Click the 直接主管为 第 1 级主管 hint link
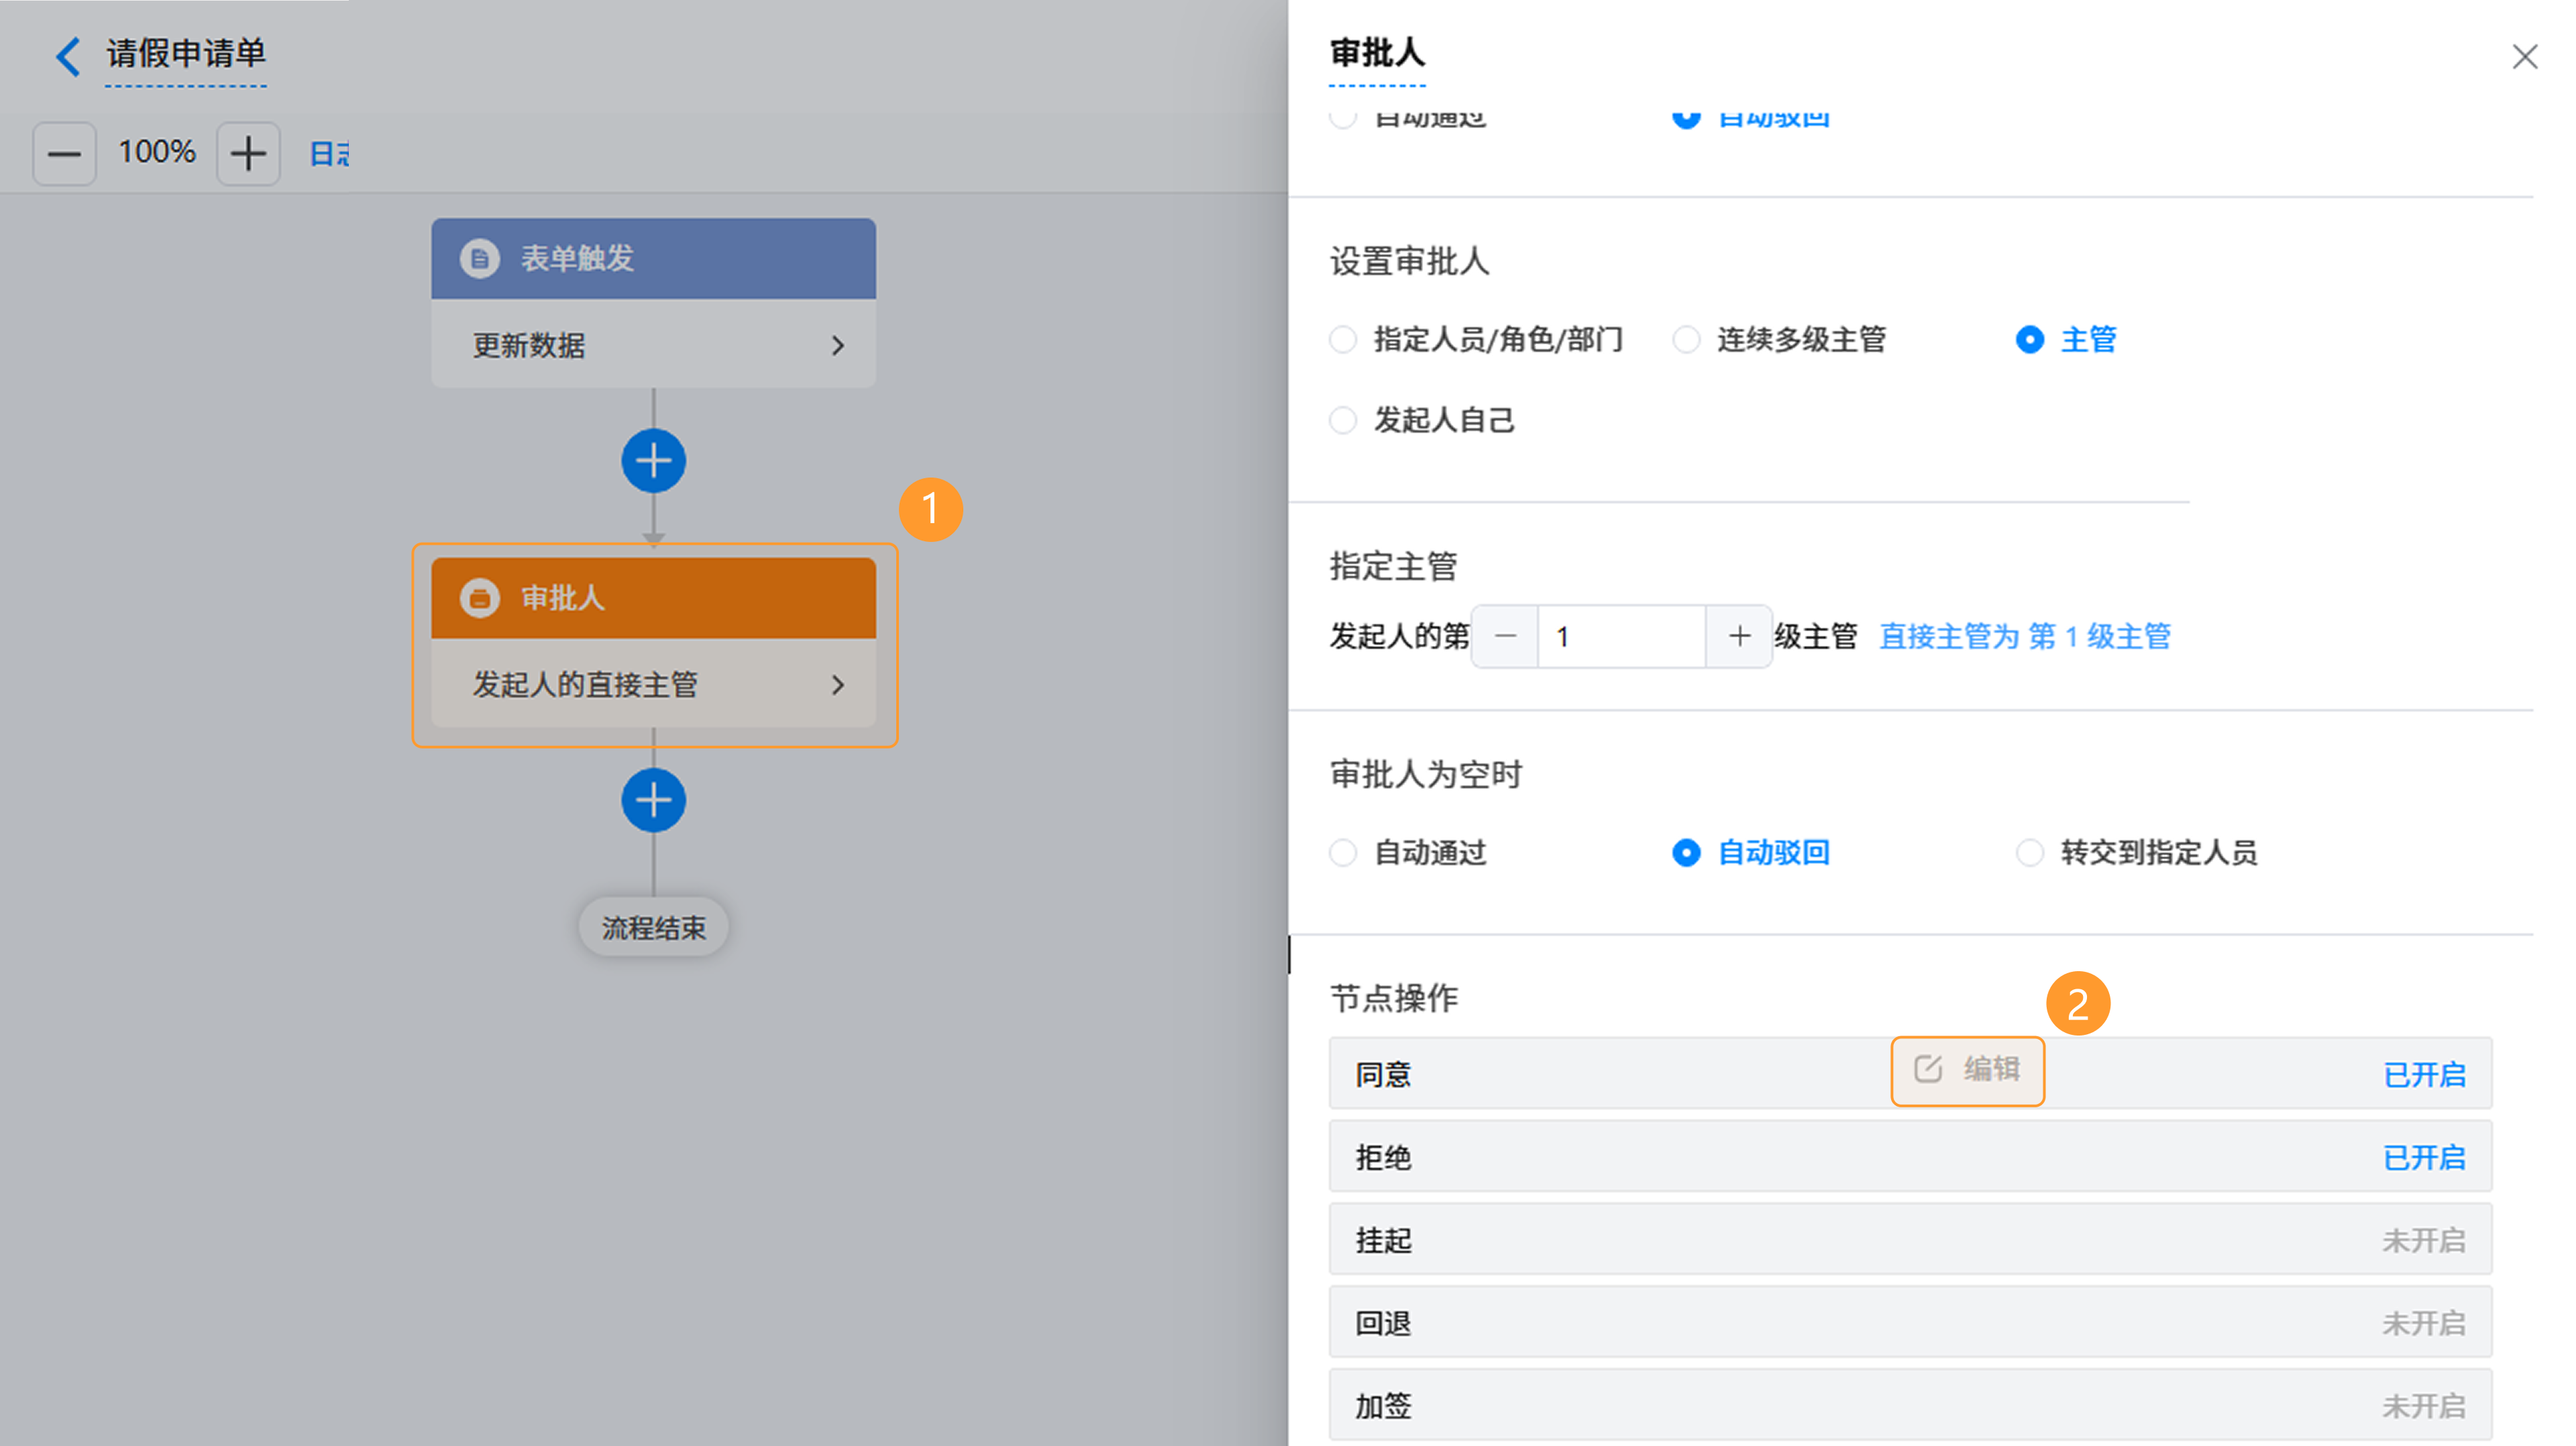This screenshot has width=2576, height=1446. point(2025,636)
